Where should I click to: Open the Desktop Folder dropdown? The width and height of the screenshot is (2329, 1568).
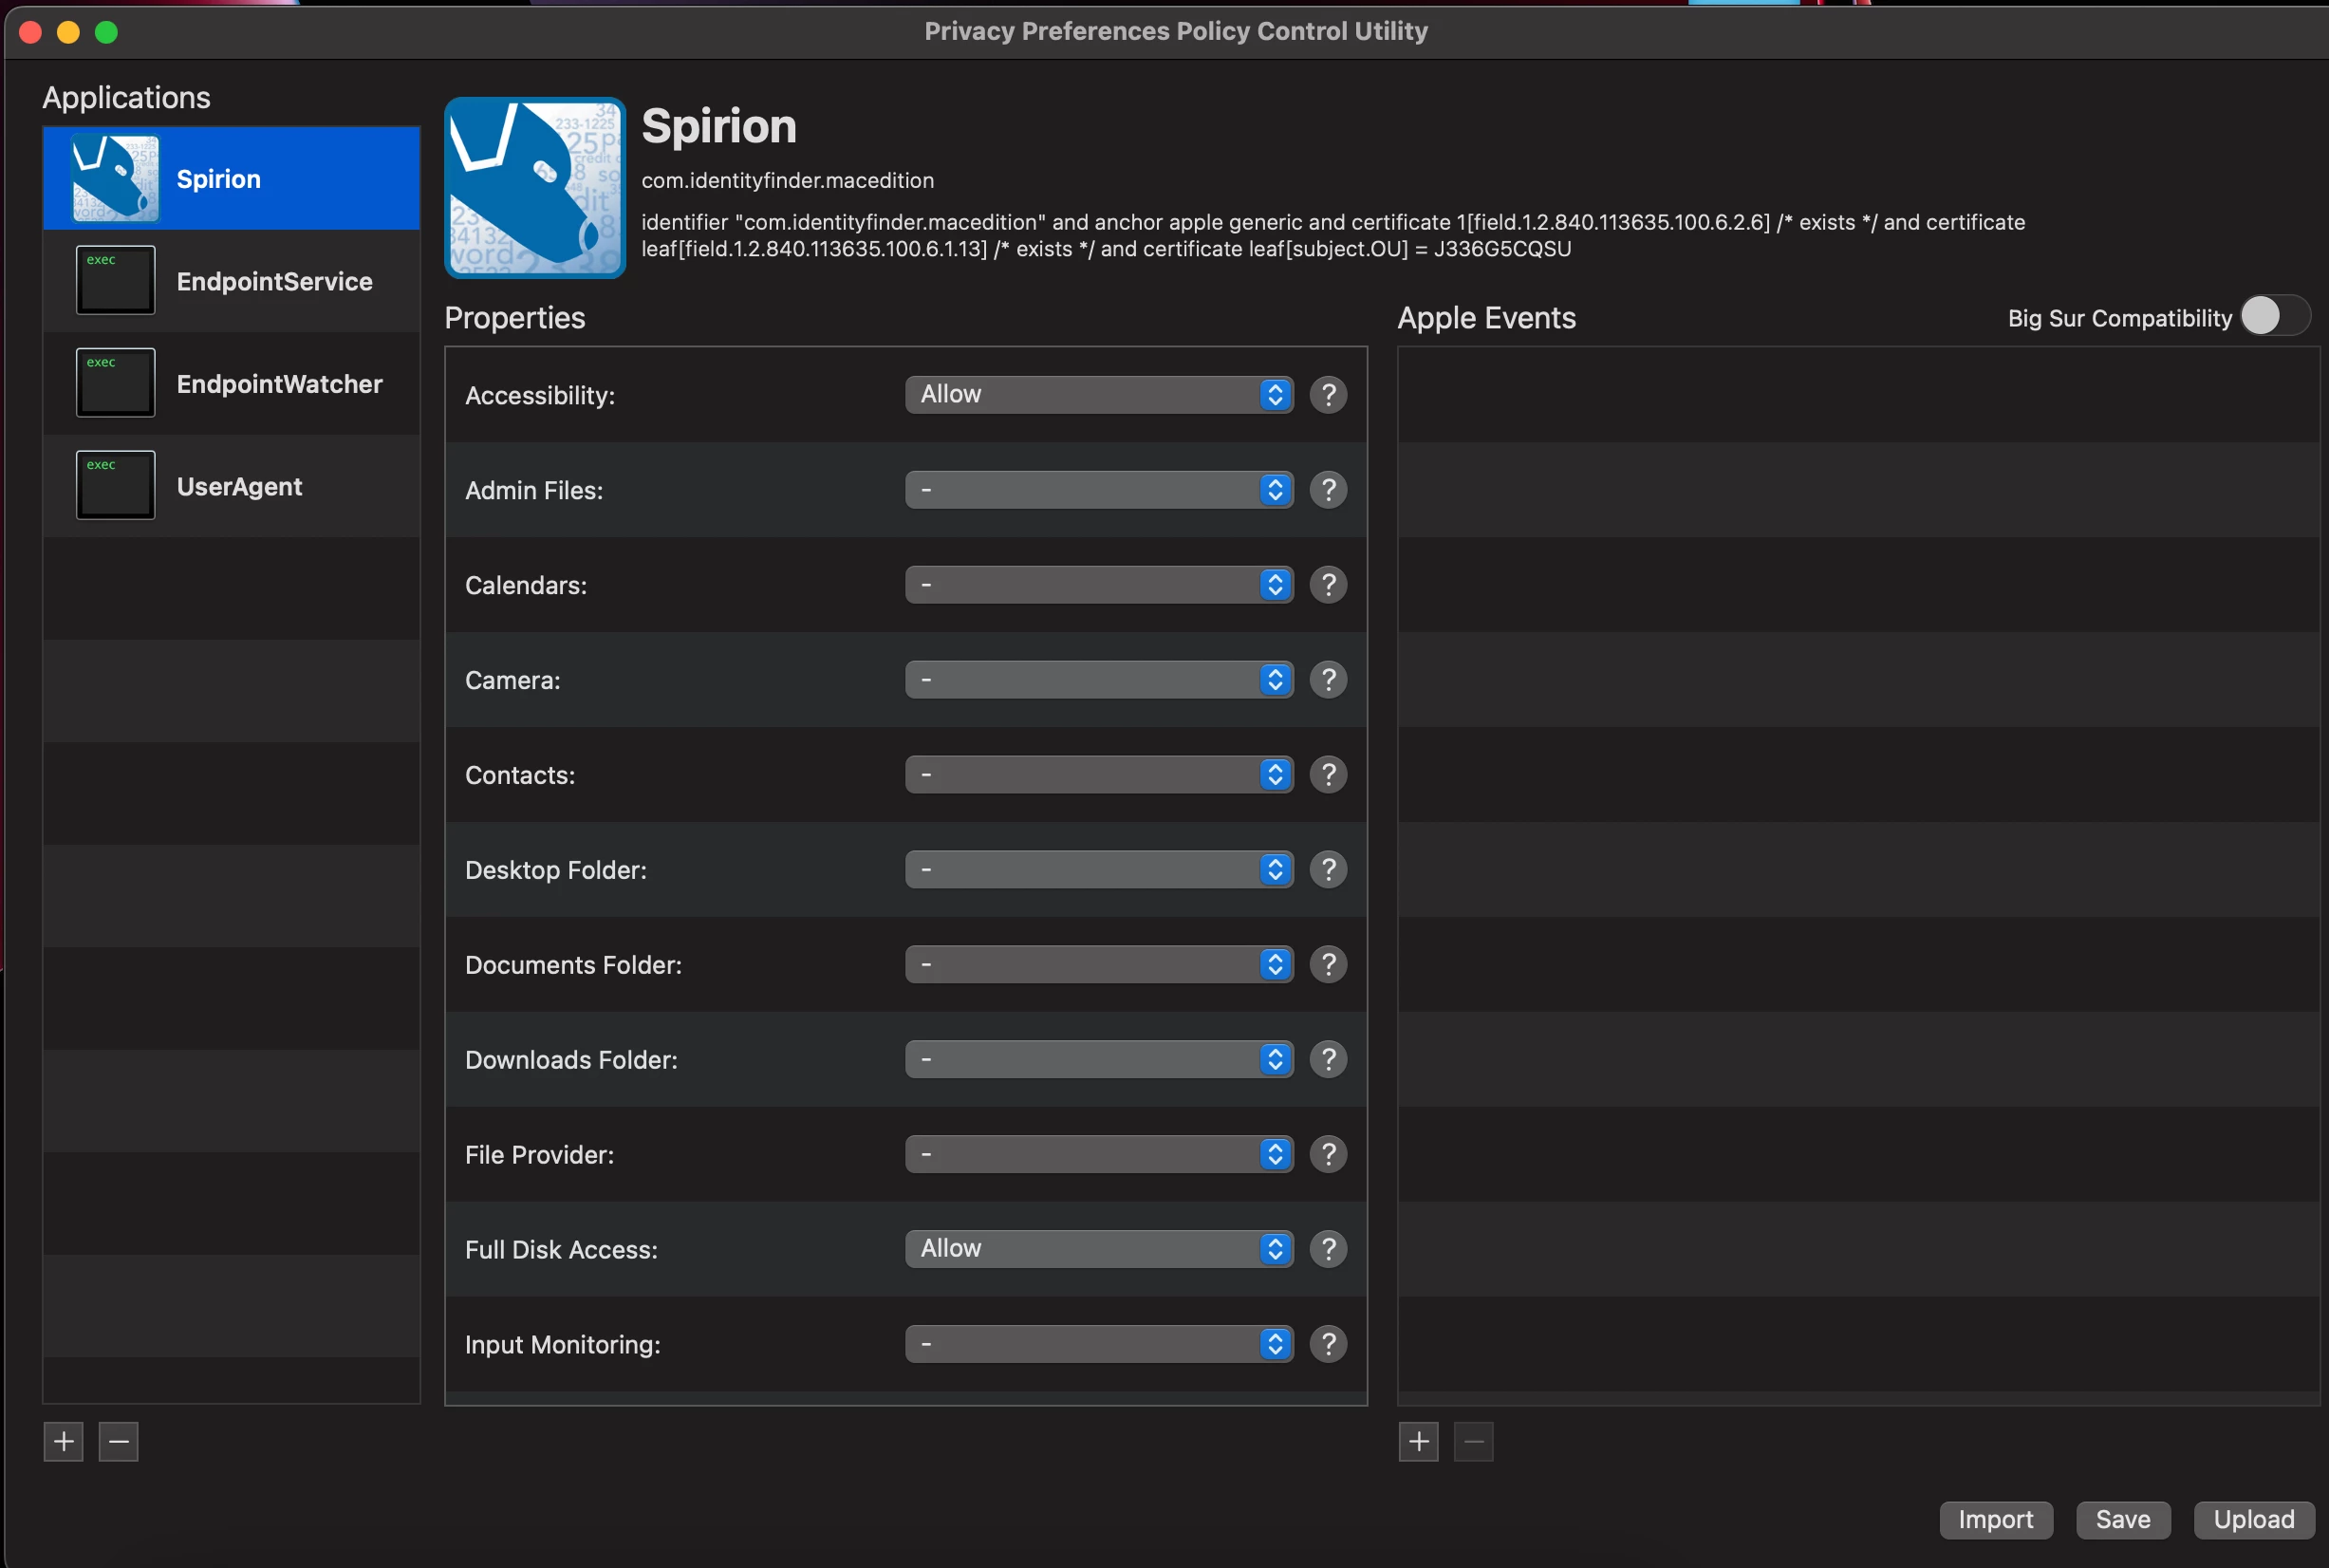tap(1099, 870)
